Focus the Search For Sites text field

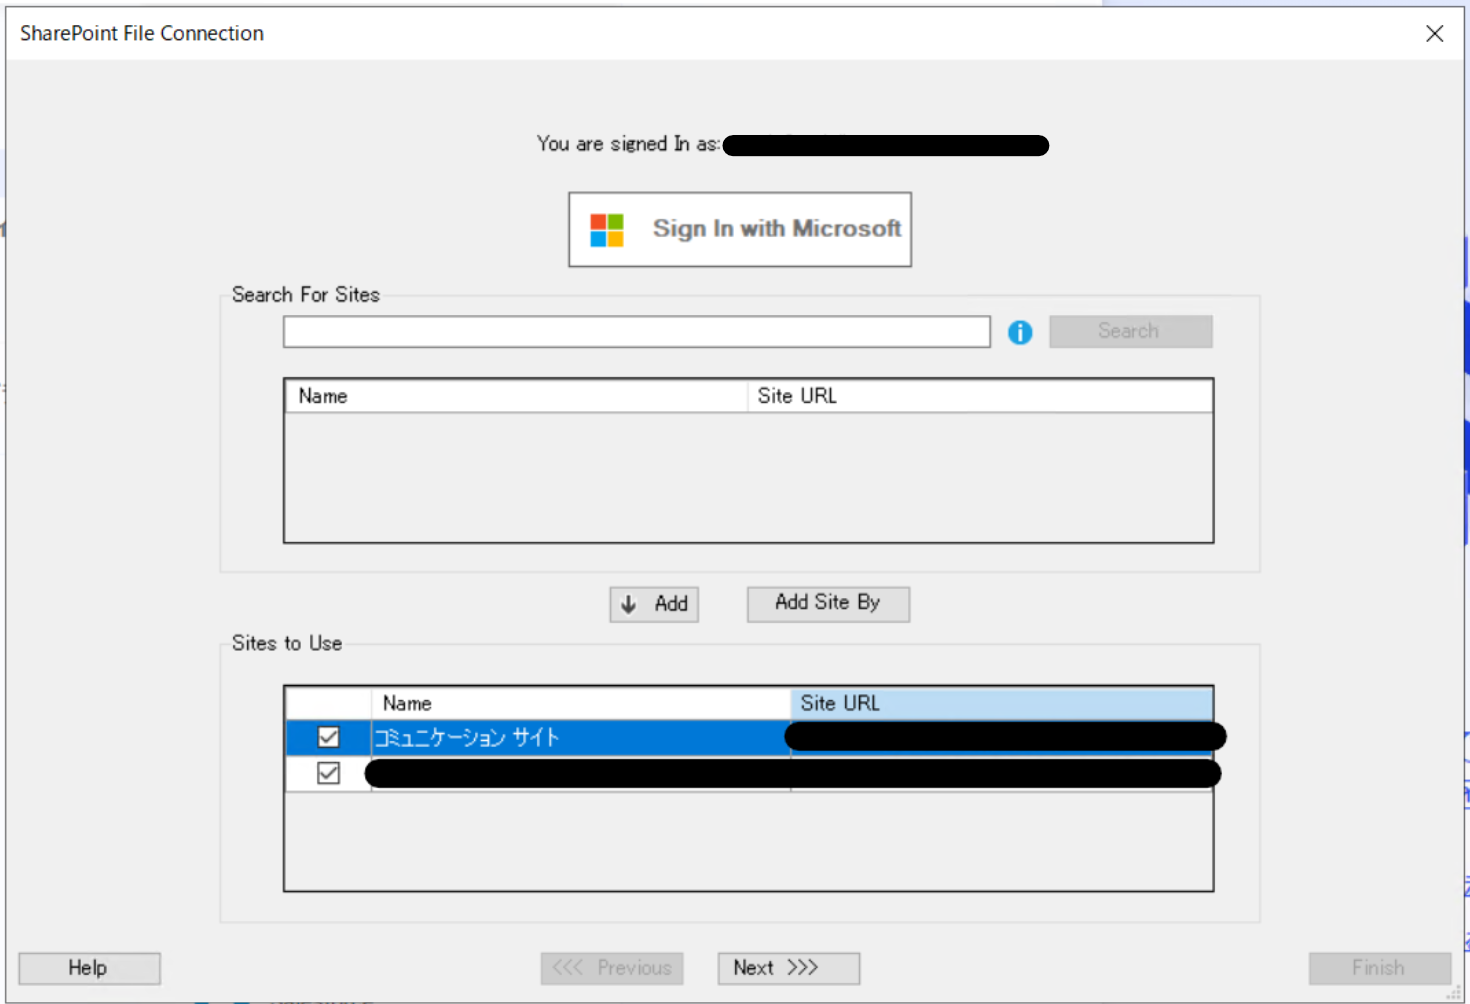(637, 332)
